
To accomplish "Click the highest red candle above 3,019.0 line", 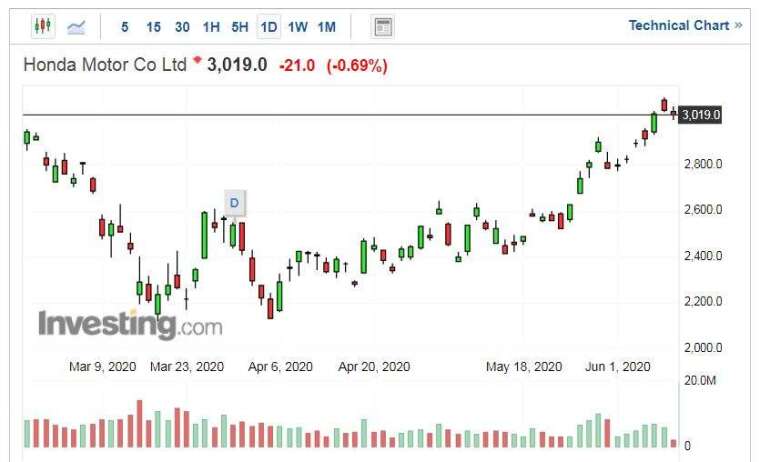I will [664, 104].
